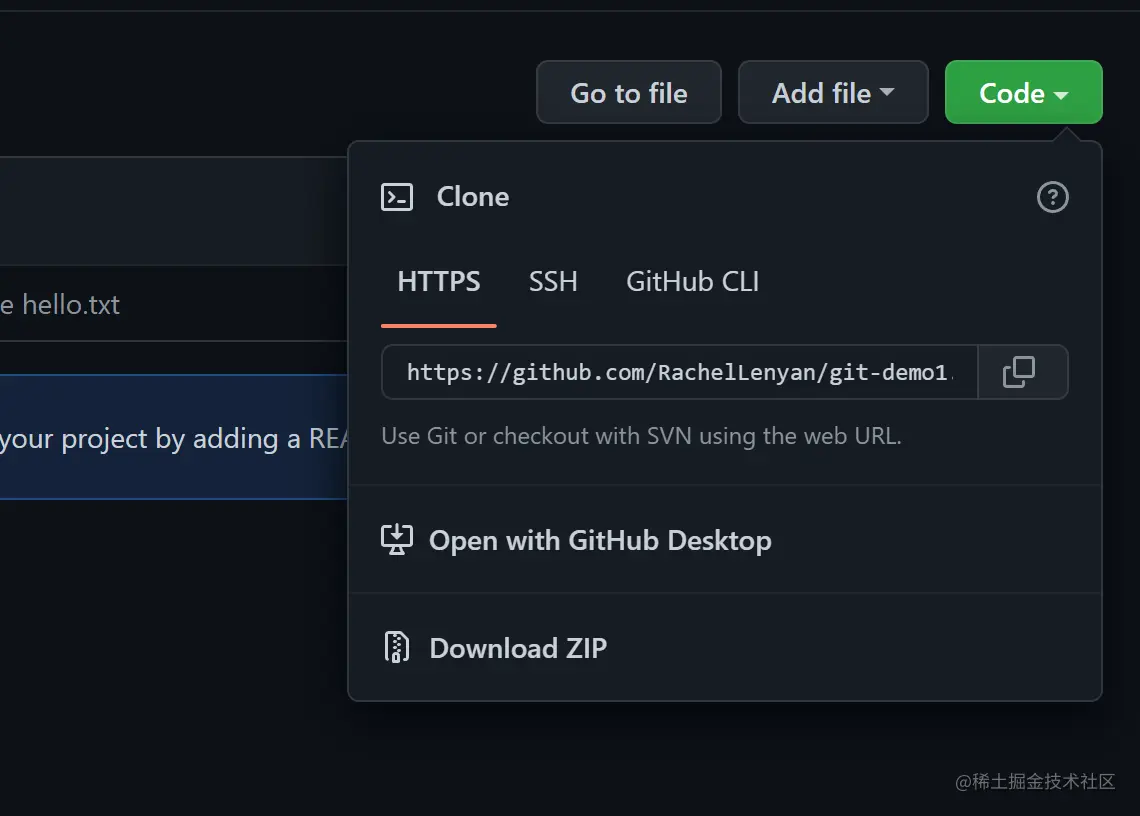Click the hello.txt commit message text

(60, 305)
